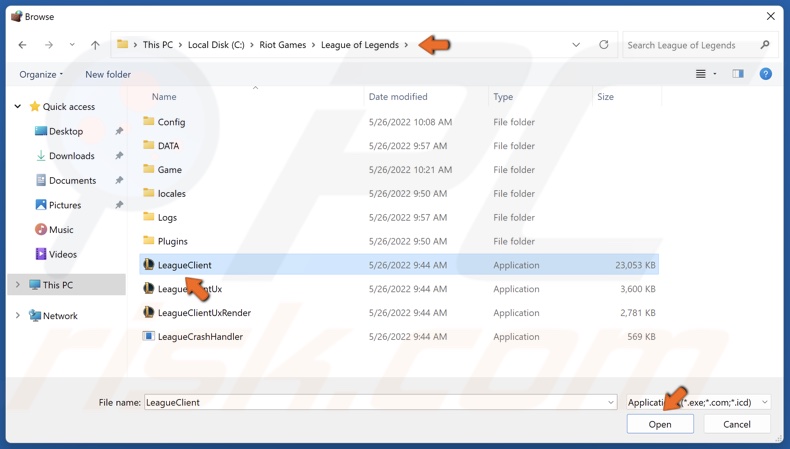Image resolution: width=790 pixels, height=449 pixels.
Task: Unpin Desktop via its pin icon
Action: pos(119,131)
